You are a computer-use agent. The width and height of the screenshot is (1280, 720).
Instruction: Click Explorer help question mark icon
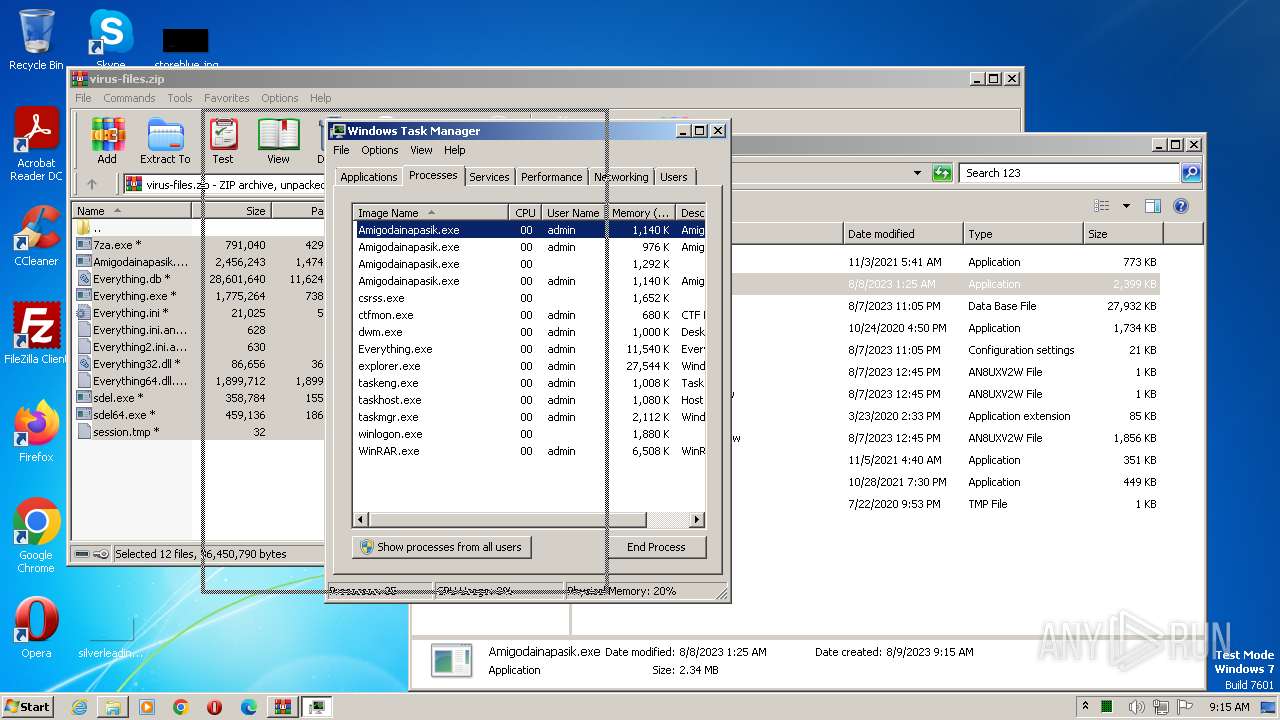point(1180,206)
